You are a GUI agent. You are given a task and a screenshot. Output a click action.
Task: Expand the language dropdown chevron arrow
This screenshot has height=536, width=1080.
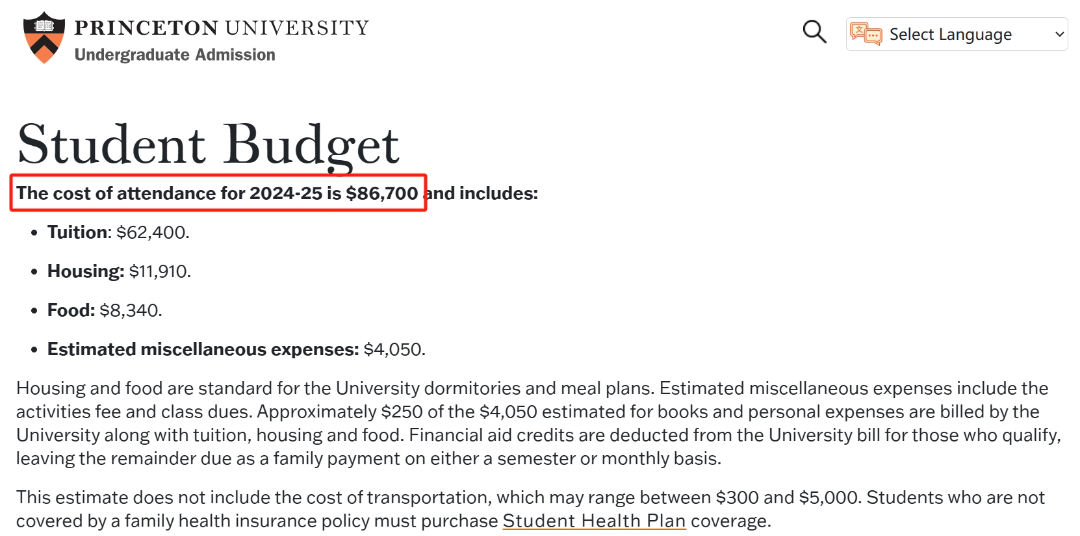(1059, 34)
